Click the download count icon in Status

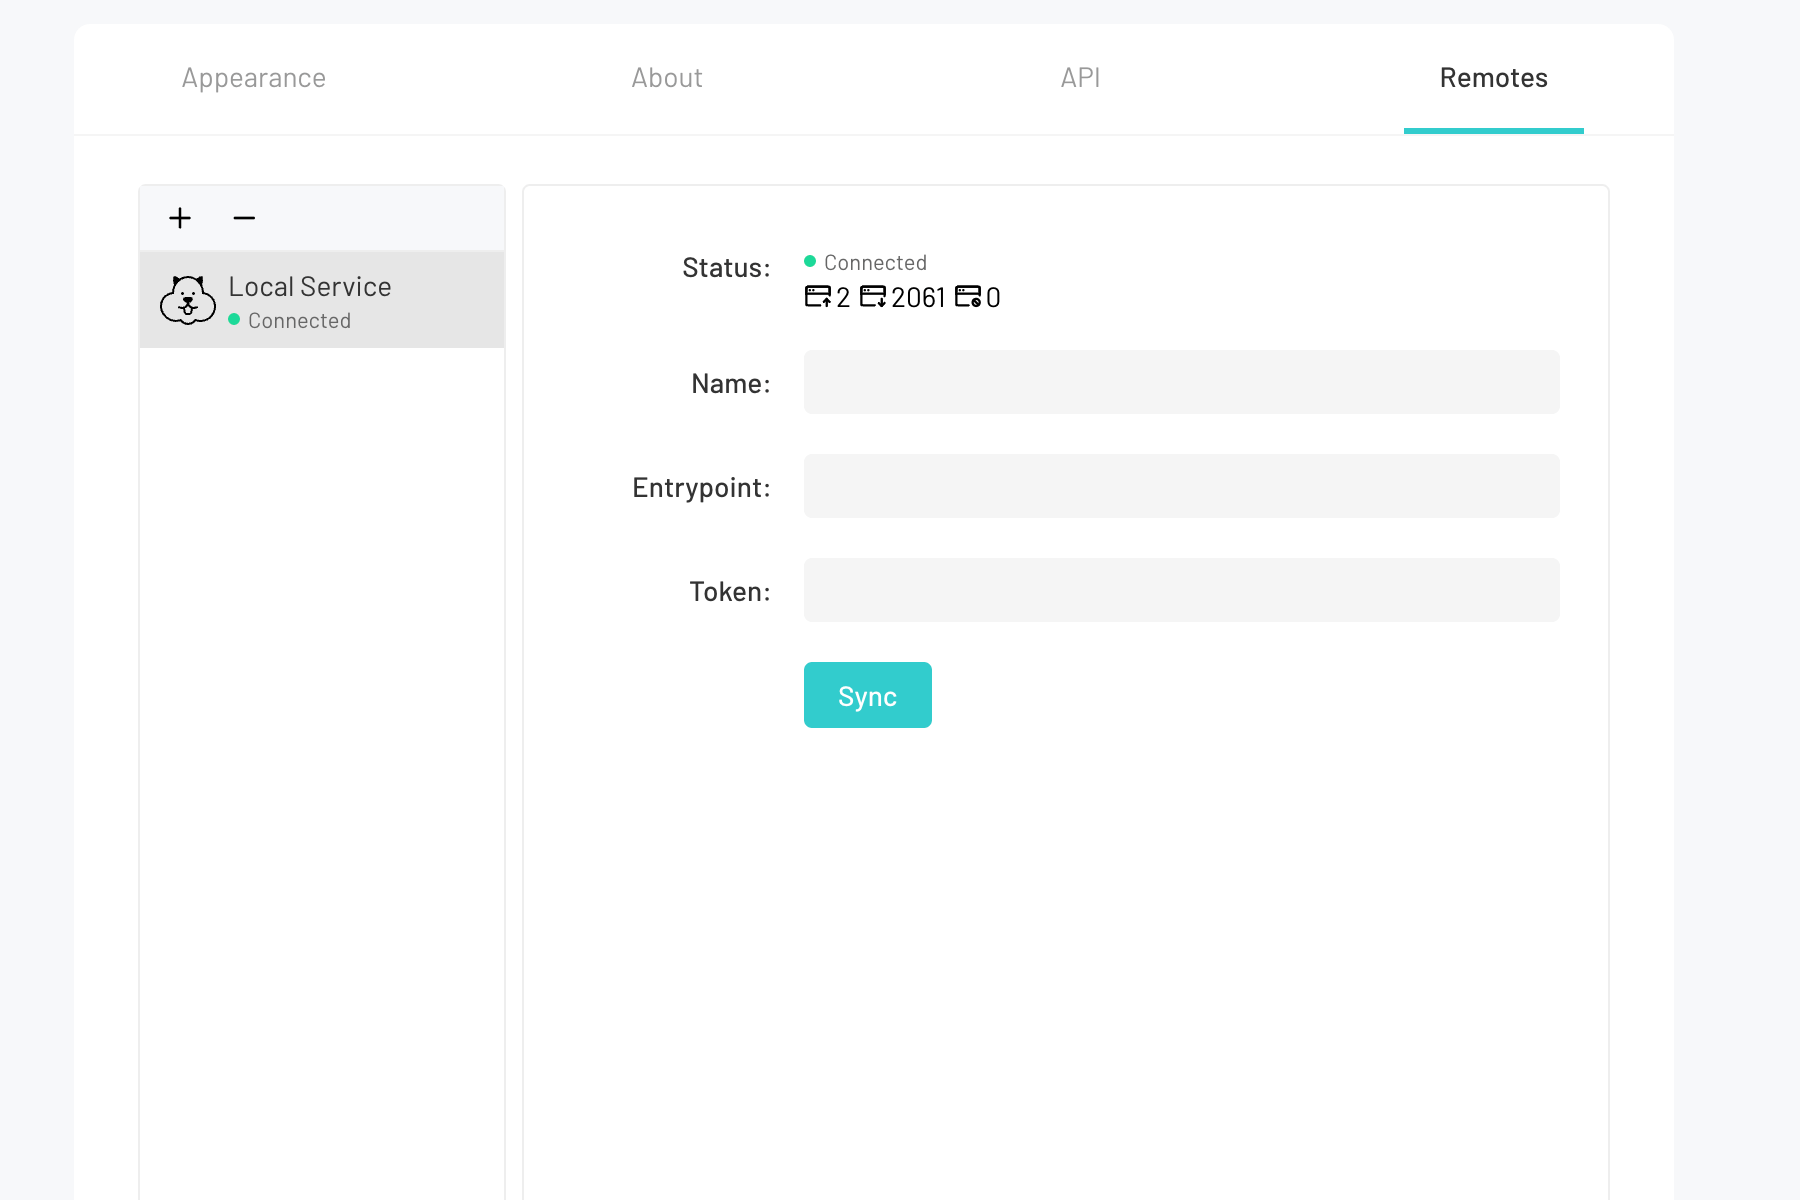[x=872, y=297]
